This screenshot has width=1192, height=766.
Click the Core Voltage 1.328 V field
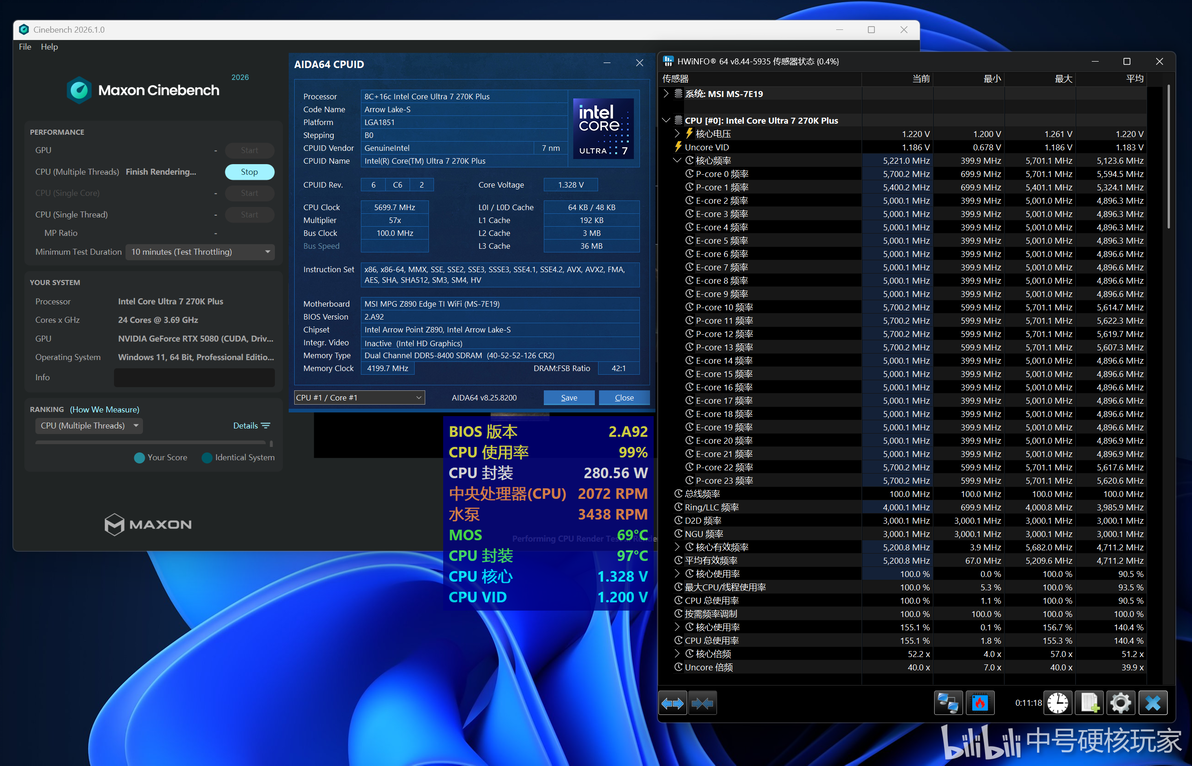[x=570, y=185]
